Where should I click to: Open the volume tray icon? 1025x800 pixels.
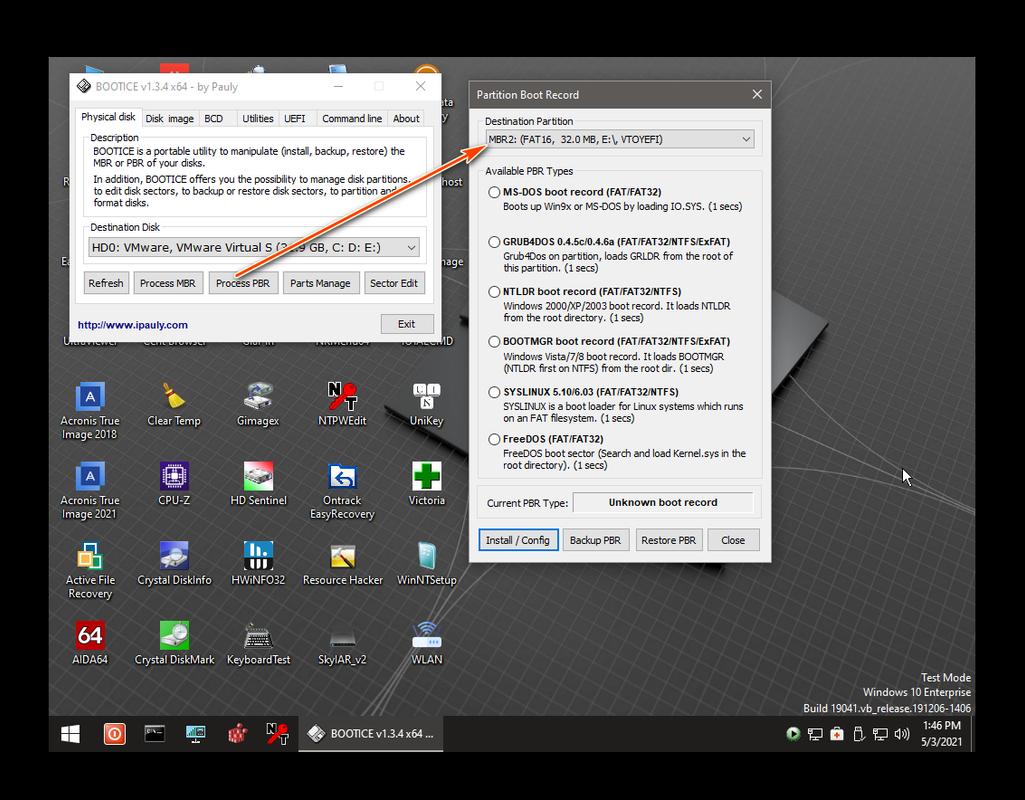click(x=902, y=734)
